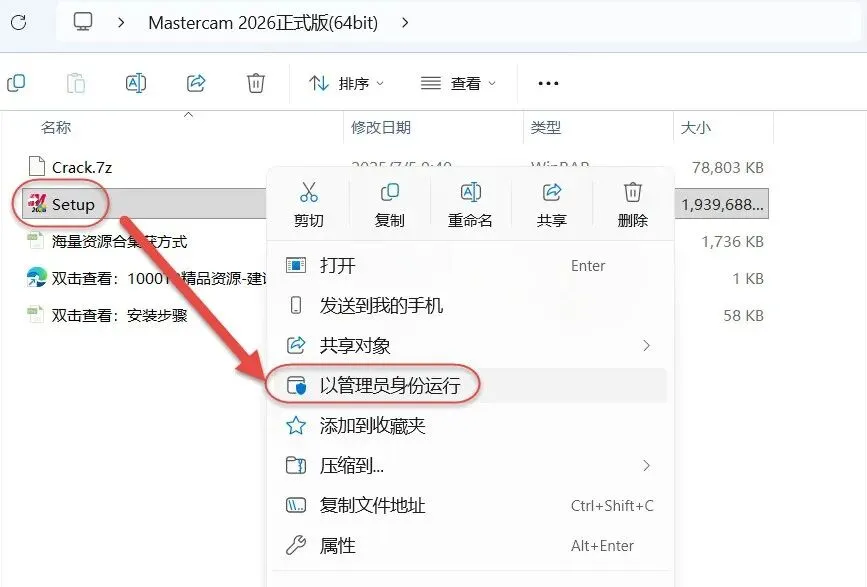Choose 共享对象 from the context menu

click(470, 346)
